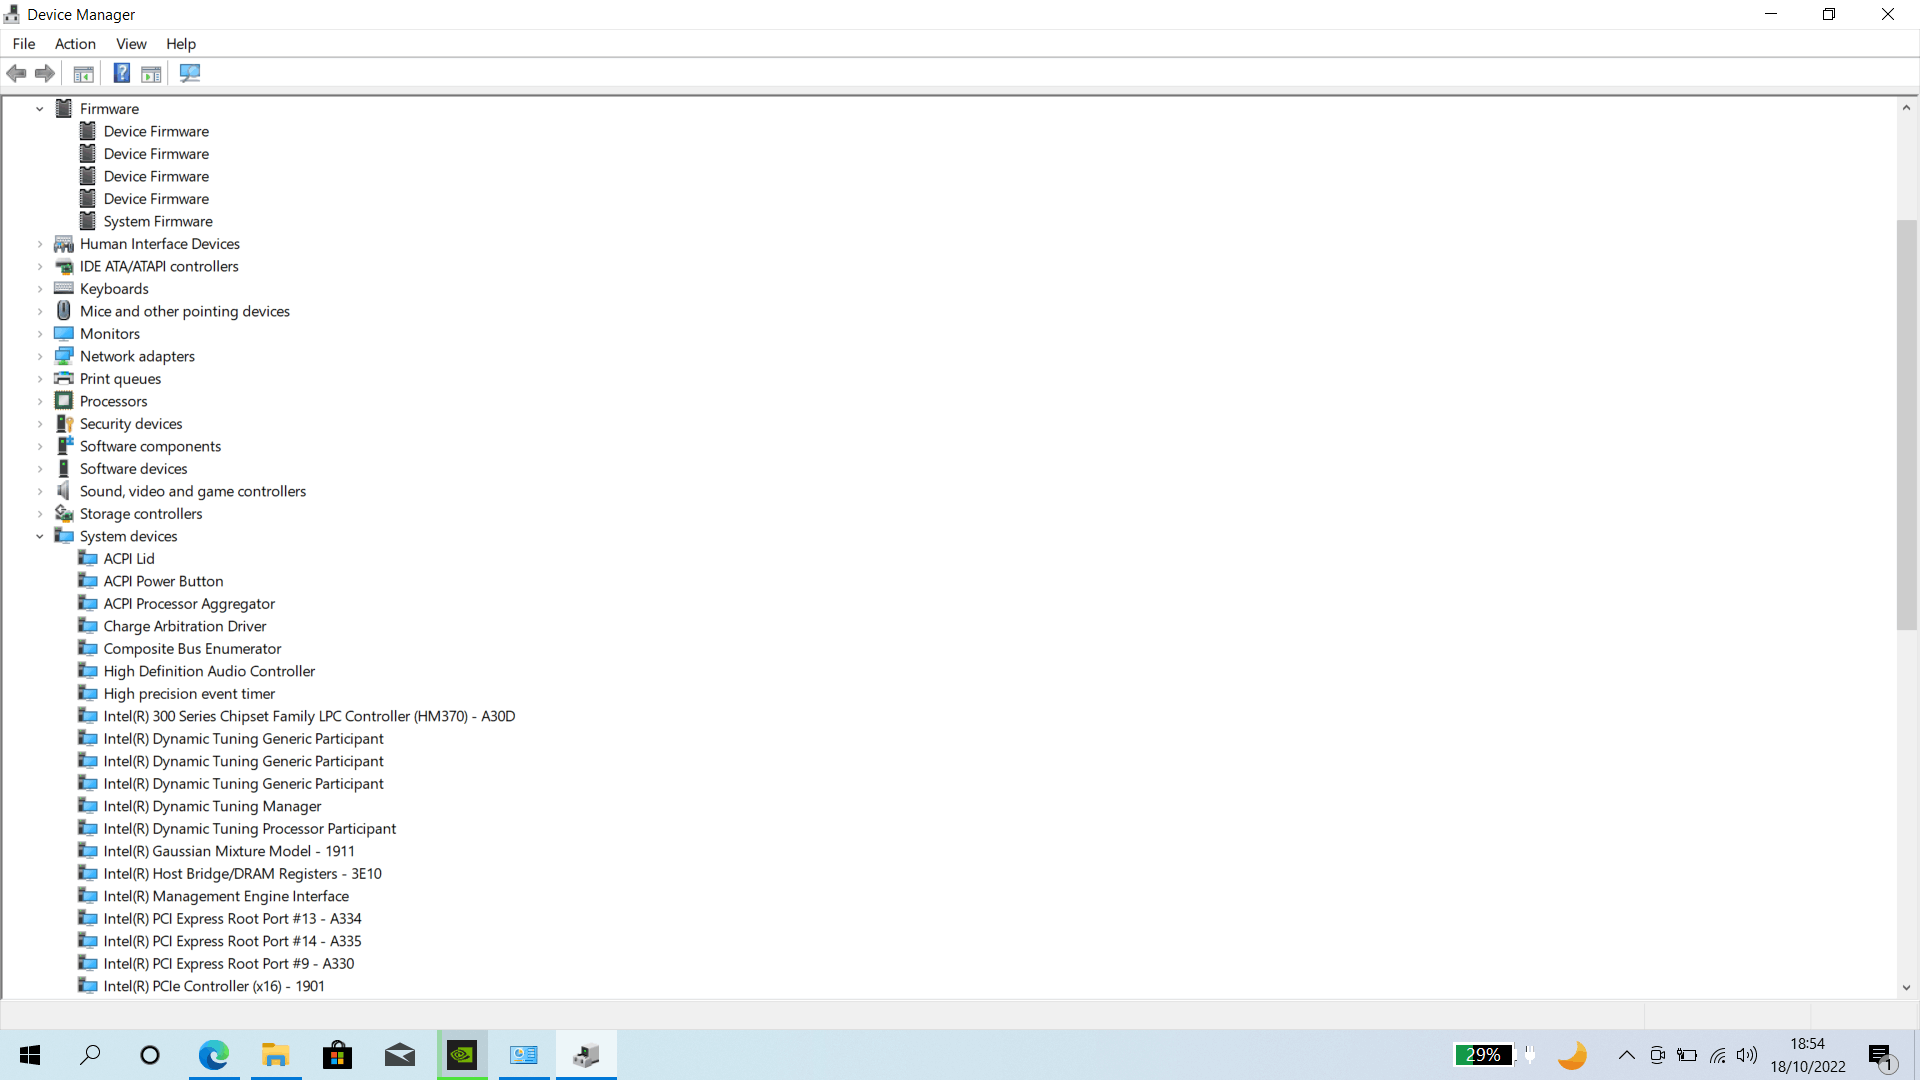Open NVIDIA app from the taskbar

pos(462,1055)
